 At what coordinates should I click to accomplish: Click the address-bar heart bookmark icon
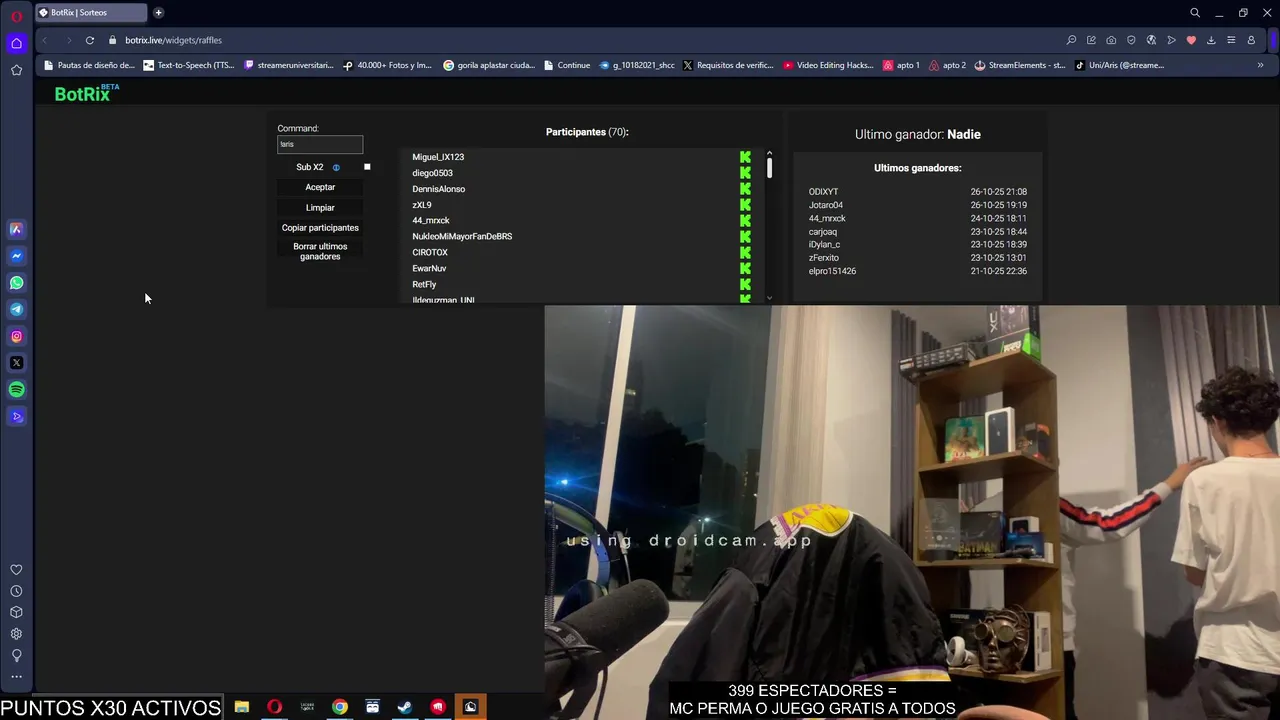pos(1191,40)
